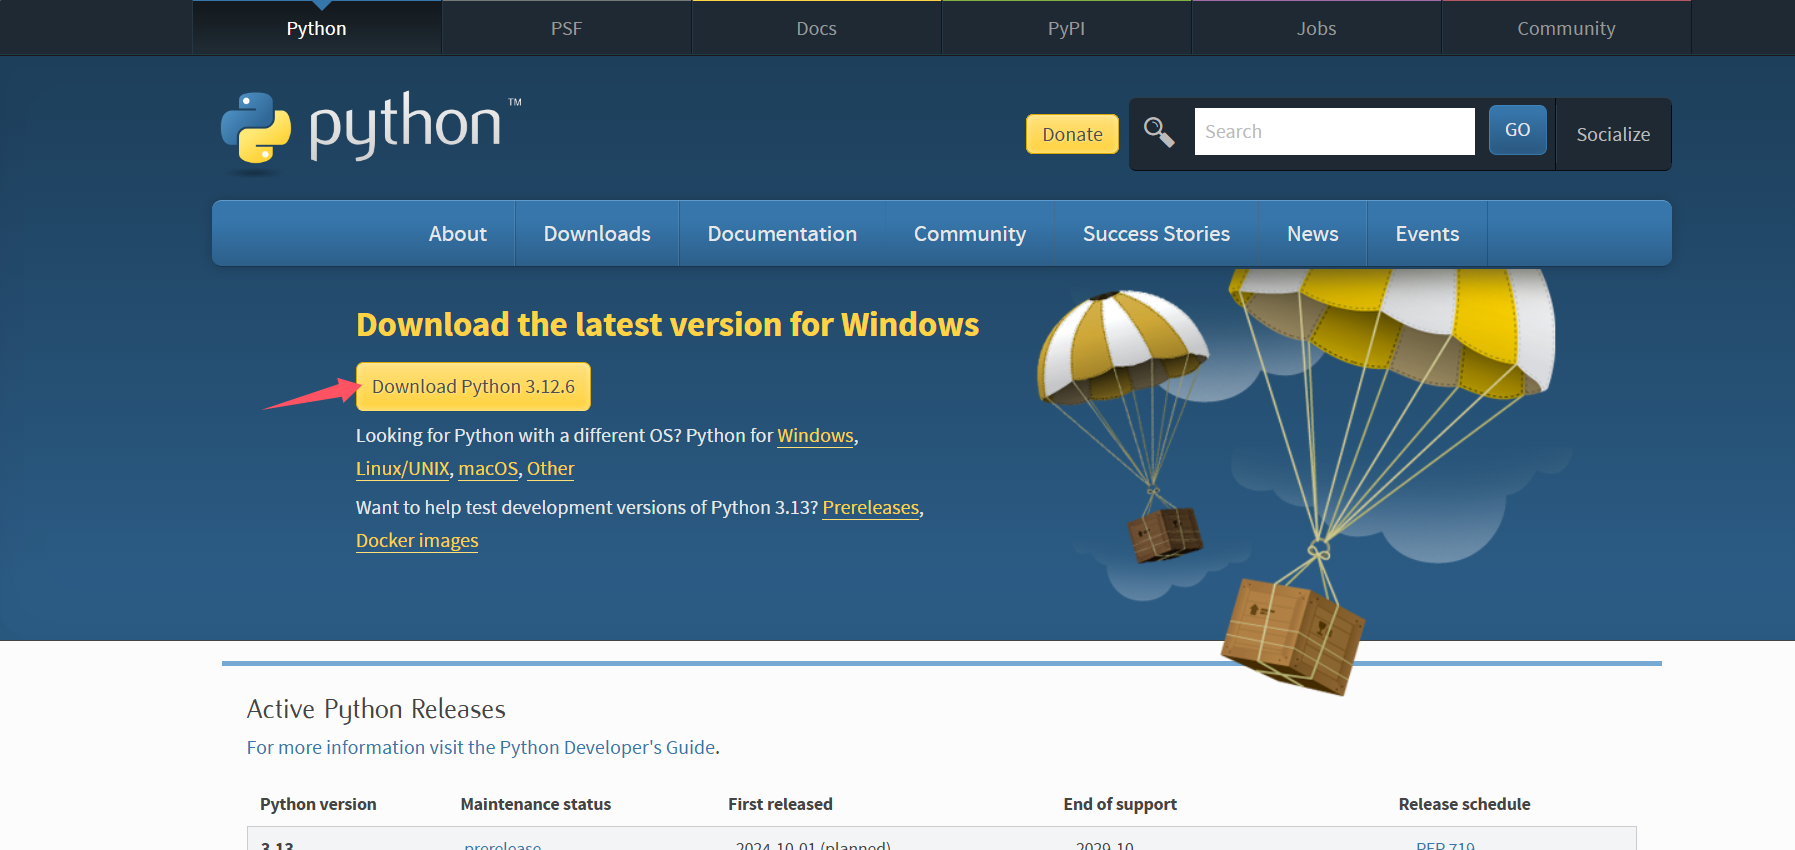Switch to the PyPI top tab
Screen dimensions: 1795x850
[1065, 29]
